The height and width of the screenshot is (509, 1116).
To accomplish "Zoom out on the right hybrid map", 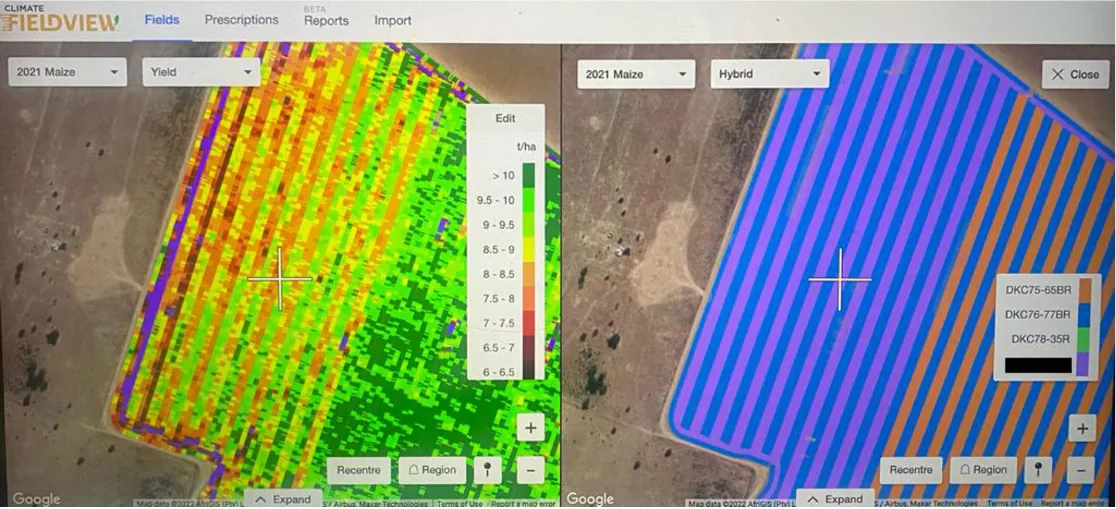I will (x=1081, y=469).
